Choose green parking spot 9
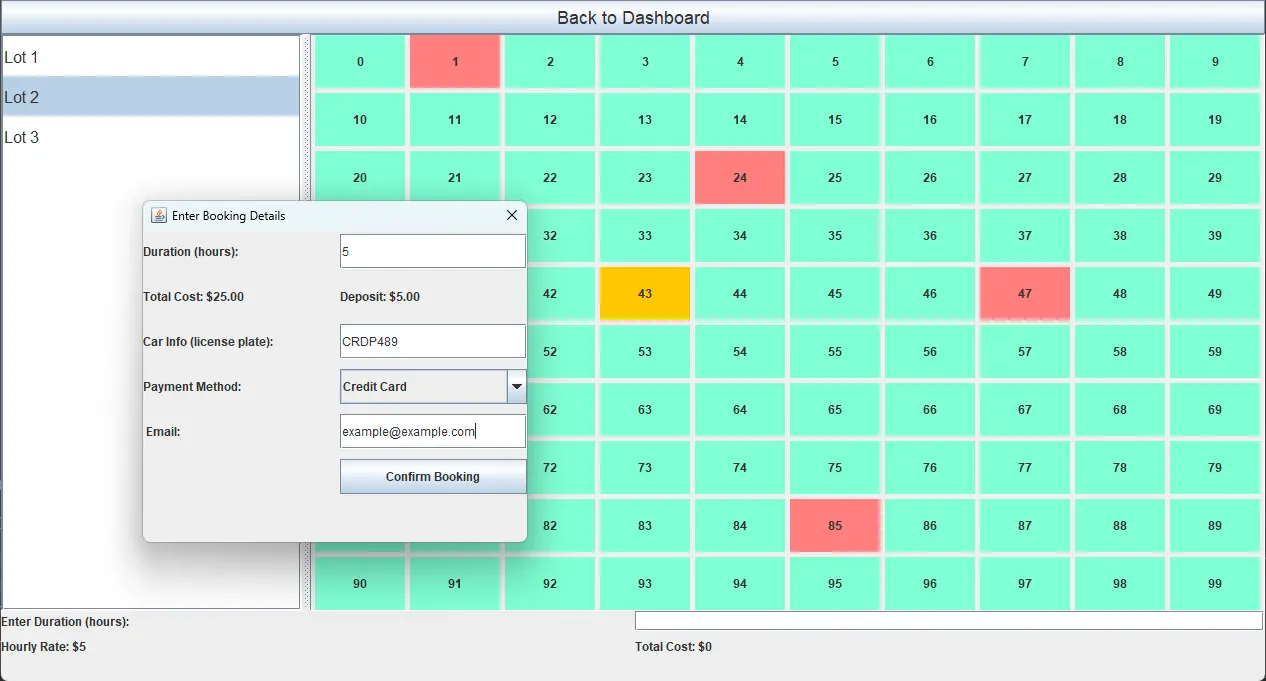1266x681 pixels. click(1214, 62)
